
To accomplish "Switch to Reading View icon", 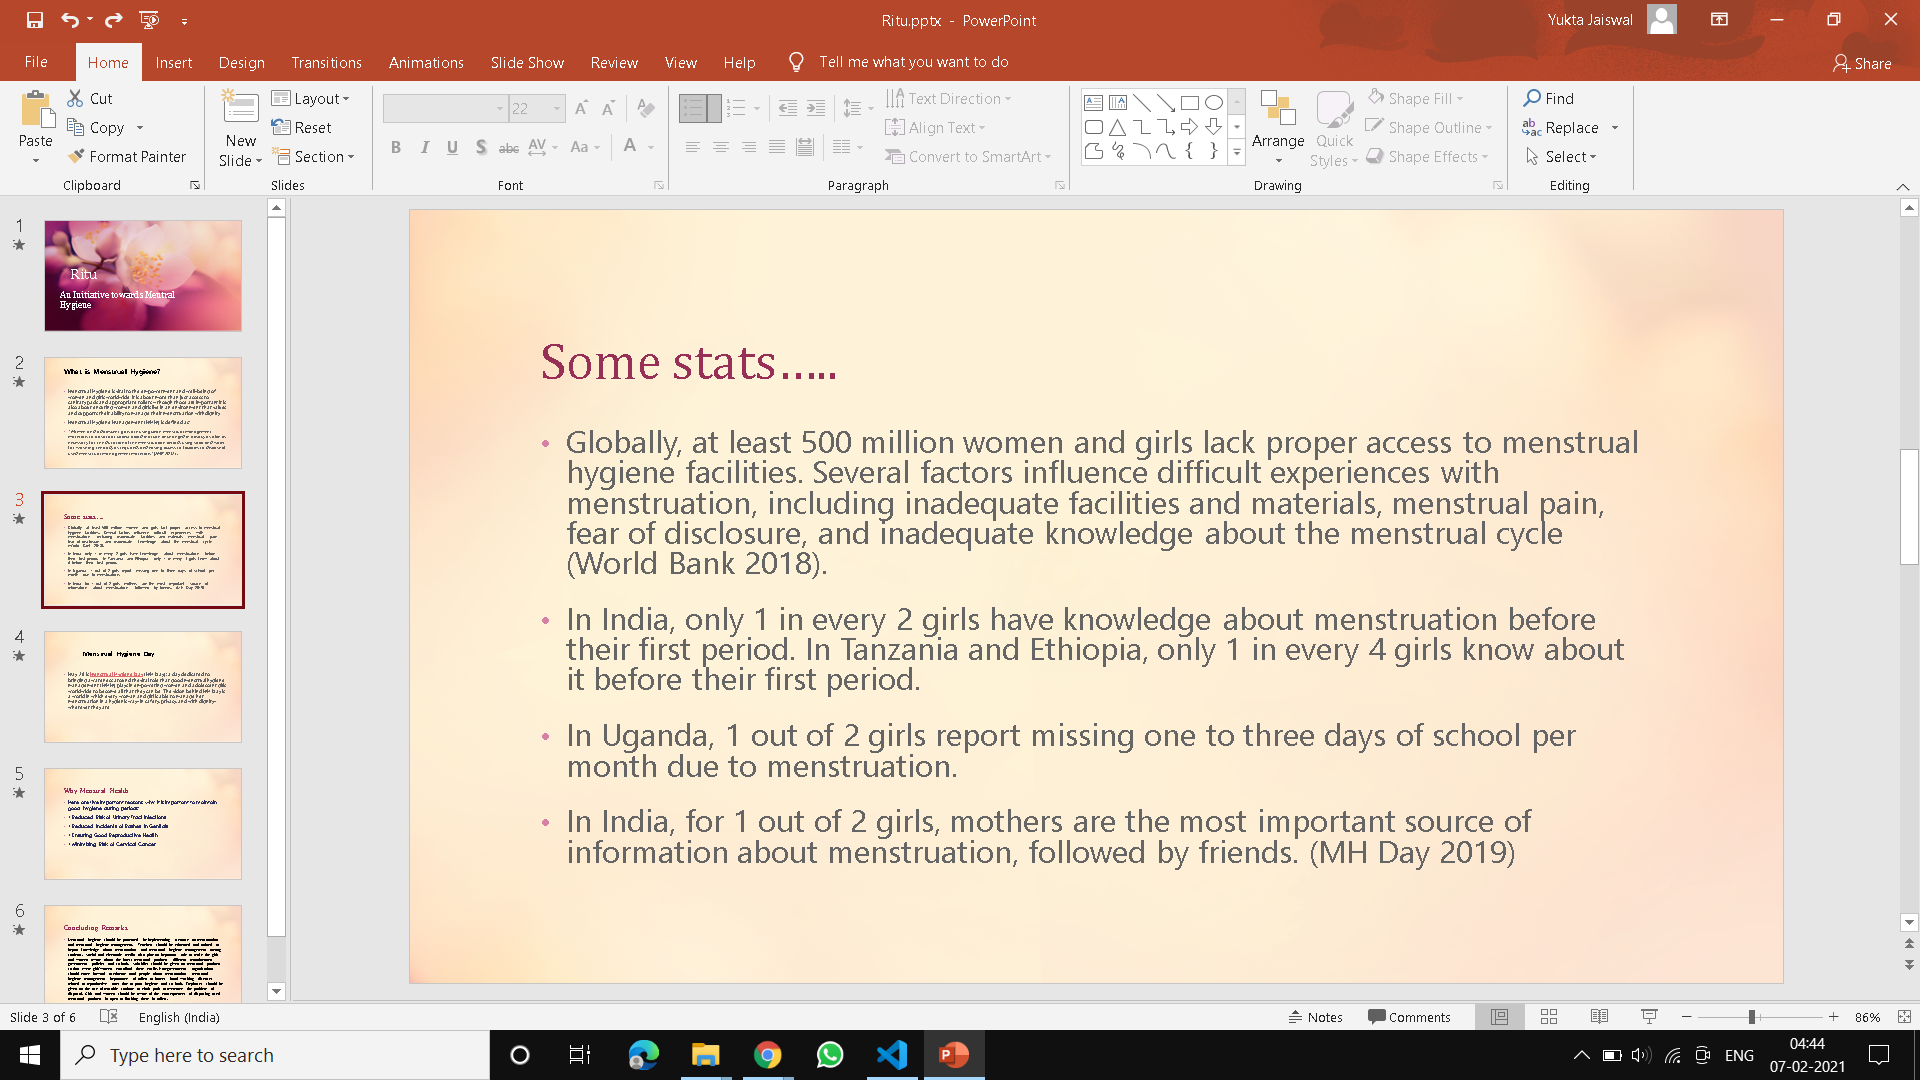I will click(x=1599, y=1017).
